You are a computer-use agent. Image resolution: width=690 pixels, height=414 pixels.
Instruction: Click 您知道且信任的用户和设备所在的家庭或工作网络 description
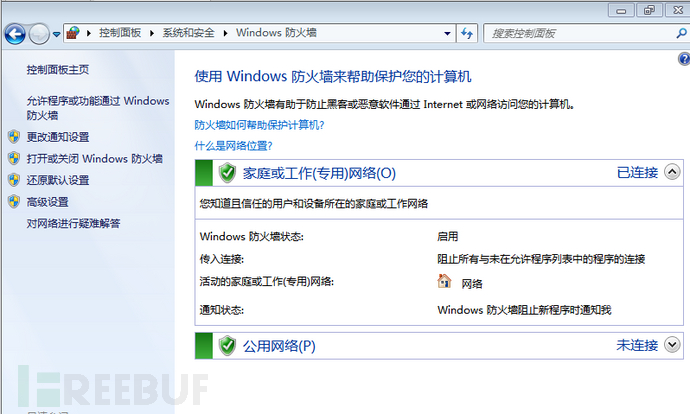tap(314, 203)
